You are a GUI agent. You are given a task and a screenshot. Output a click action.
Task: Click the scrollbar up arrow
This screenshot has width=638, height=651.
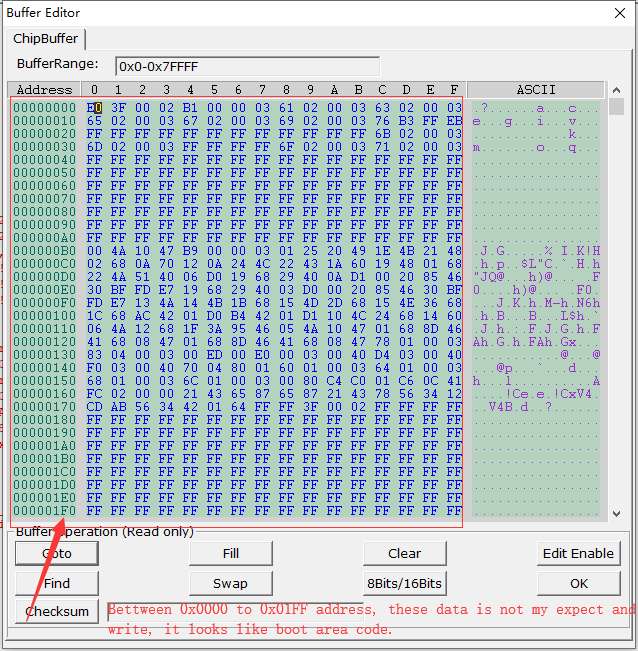[616, 90]
